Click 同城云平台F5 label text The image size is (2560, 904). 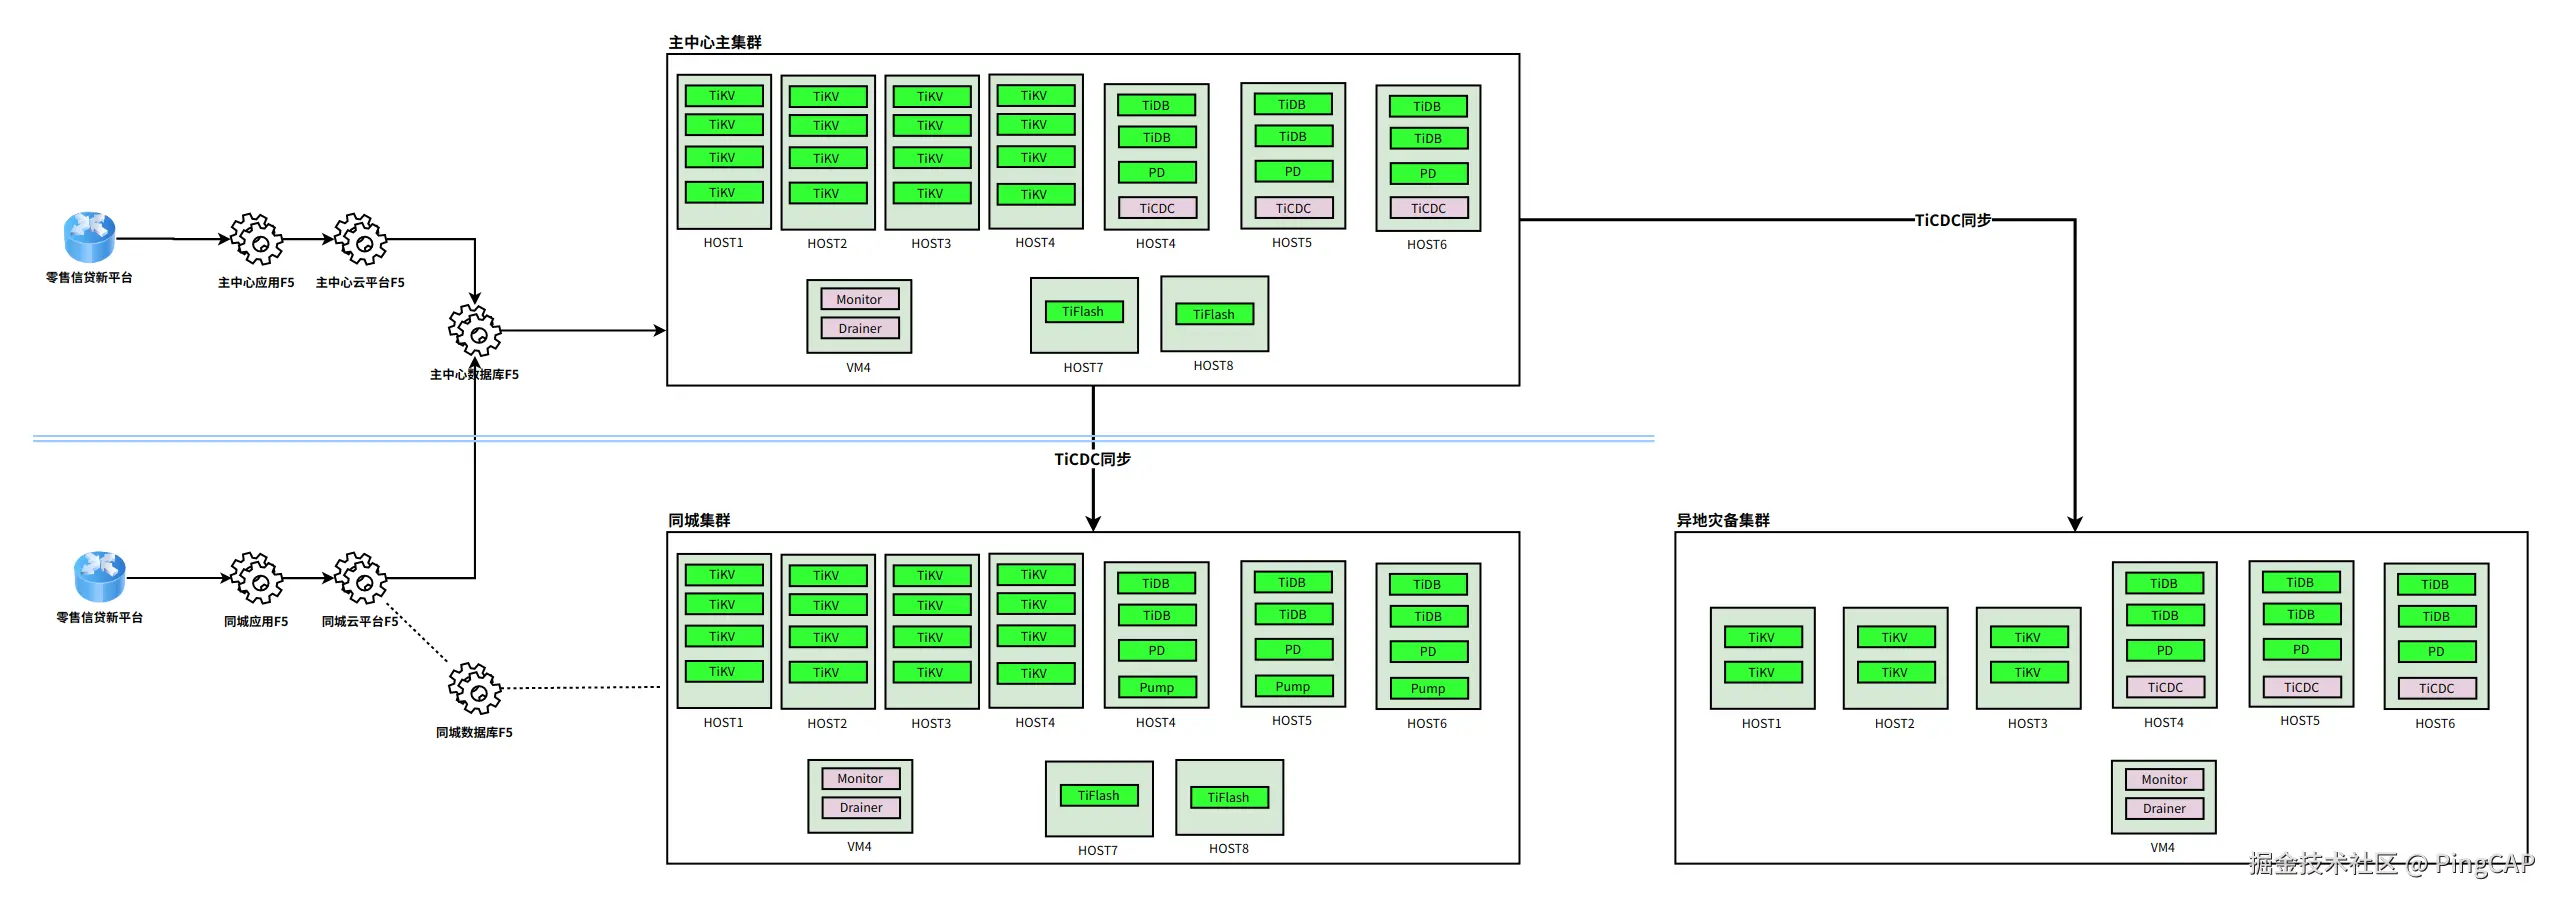click(361, 621)
